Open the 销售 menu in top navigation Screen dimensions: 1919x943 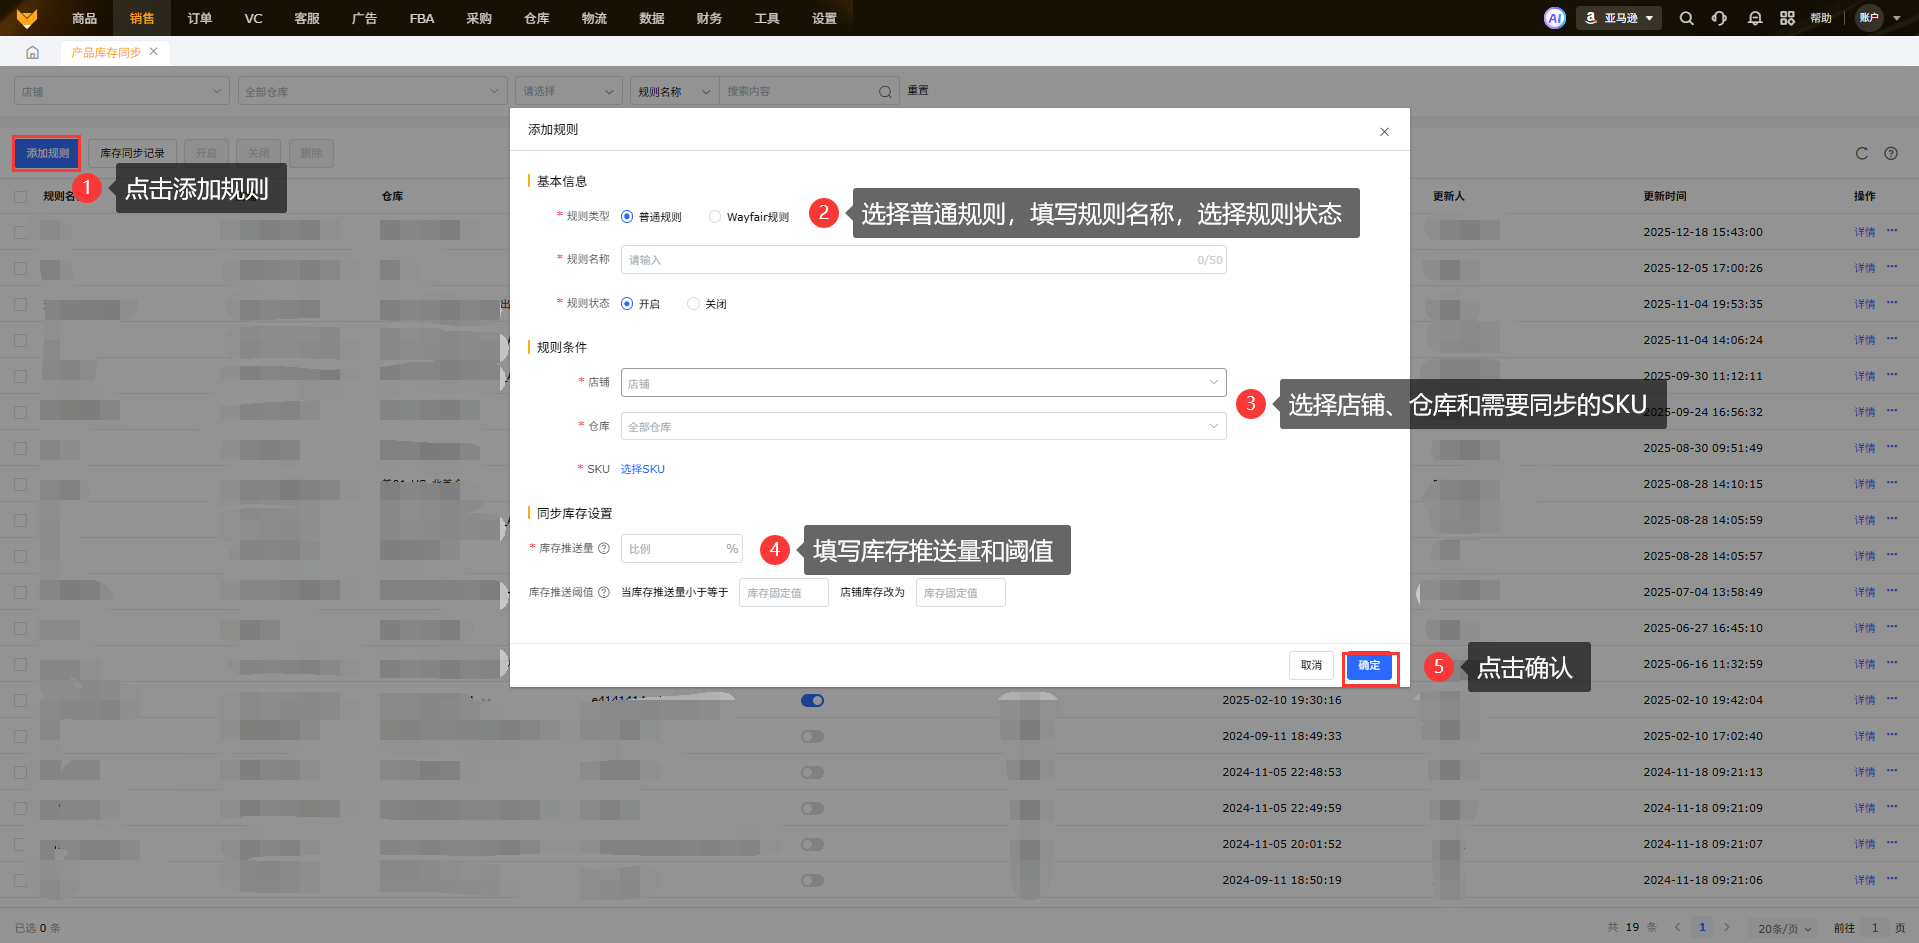pyautogui.click(x=142, y=18)
